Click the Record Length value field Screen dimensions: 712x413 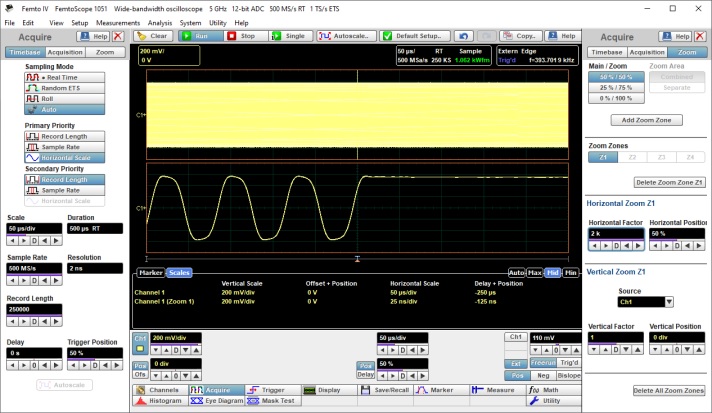tap(33, 309)
